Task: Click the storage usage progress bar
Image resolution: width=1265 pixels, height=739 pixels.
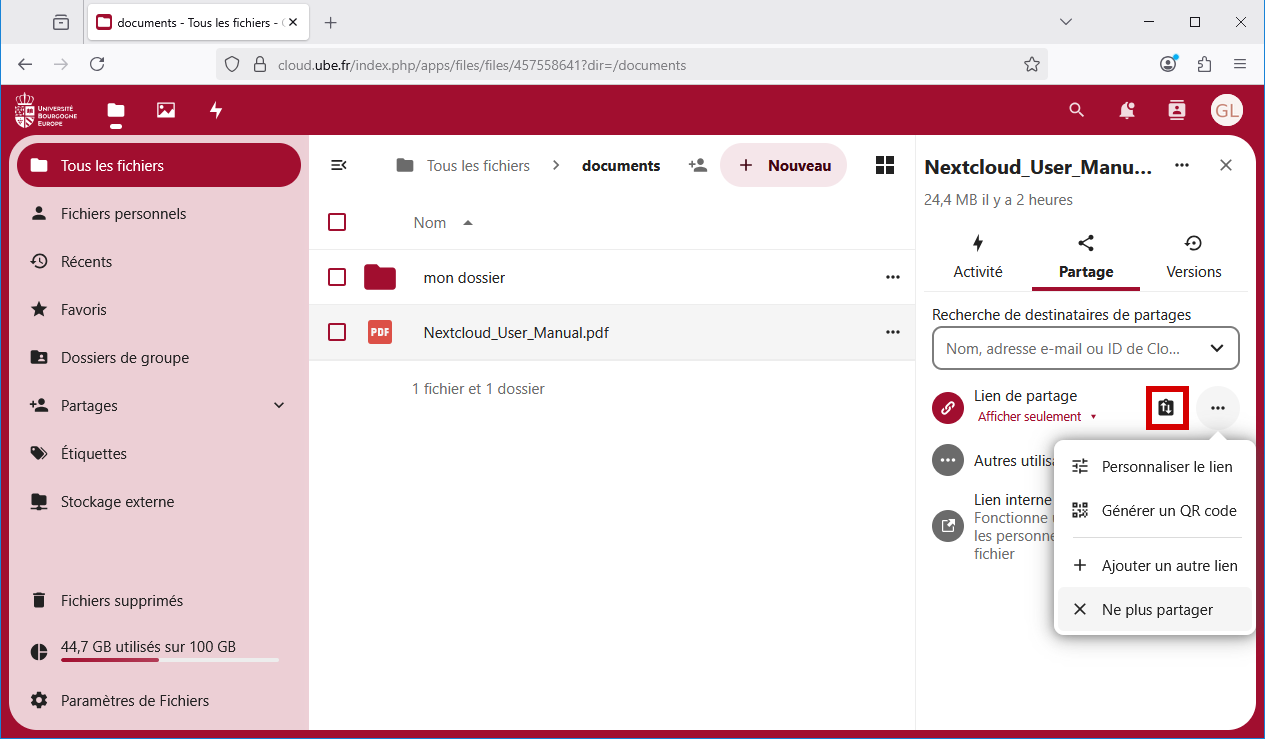Action: pyautogui.click(x=169, y=660)
